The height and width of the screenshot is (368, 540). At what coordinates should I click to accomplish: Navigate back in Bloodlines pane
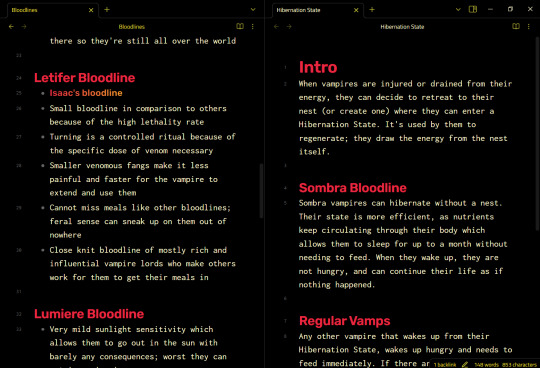click(x=11, y=27)
